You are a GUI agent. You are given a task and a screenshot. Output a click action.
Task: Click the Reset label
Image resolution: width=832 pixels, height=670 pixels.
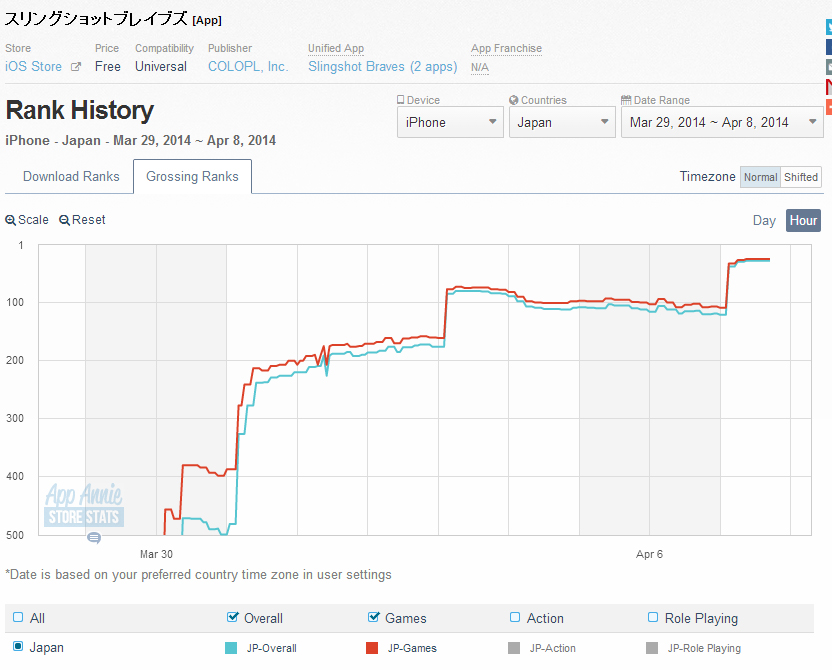pos(89,220)
